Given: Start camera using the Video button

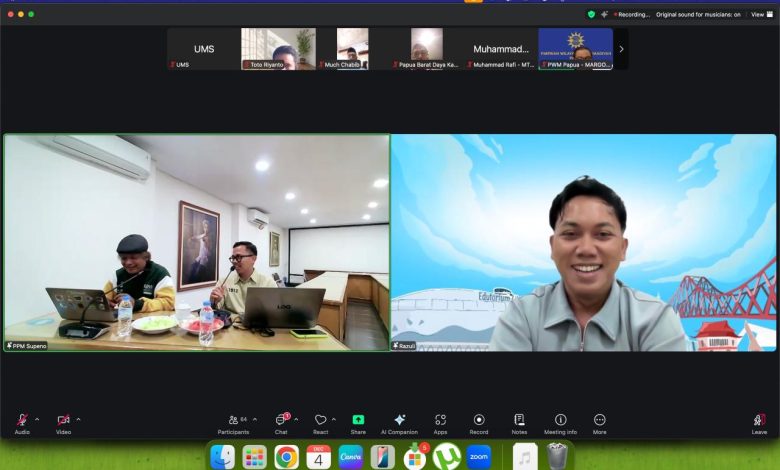Looking at the screenshot, I should click(x=63, y=420).
